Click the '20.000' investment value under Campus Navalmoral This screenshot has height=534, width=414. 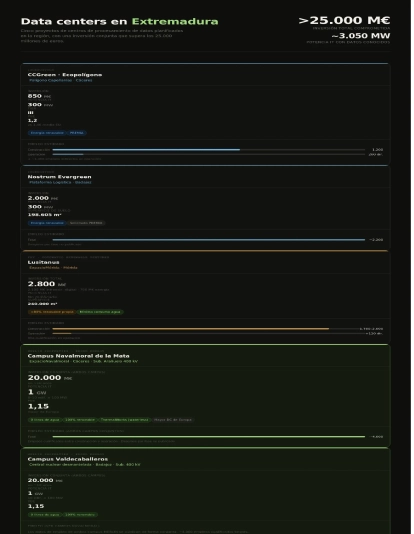tap(44, 377)
